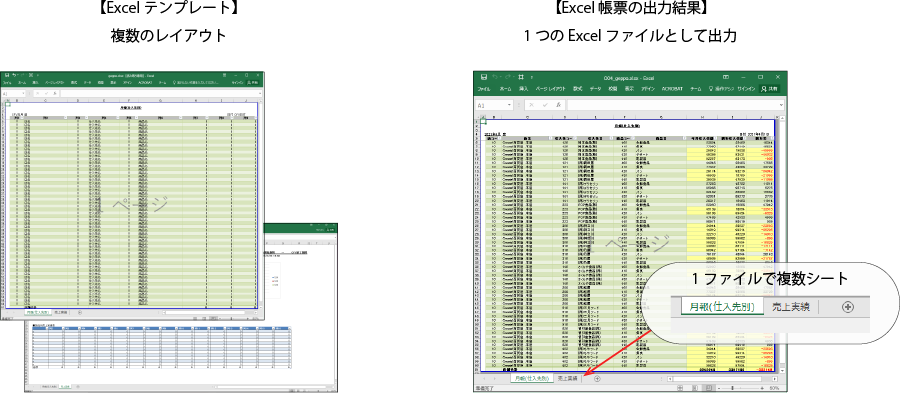Image resolution: width=900 pixels, height=393 pixels.
Task: Click the cancel X beside output window formula bar
Action: point(532,105)
